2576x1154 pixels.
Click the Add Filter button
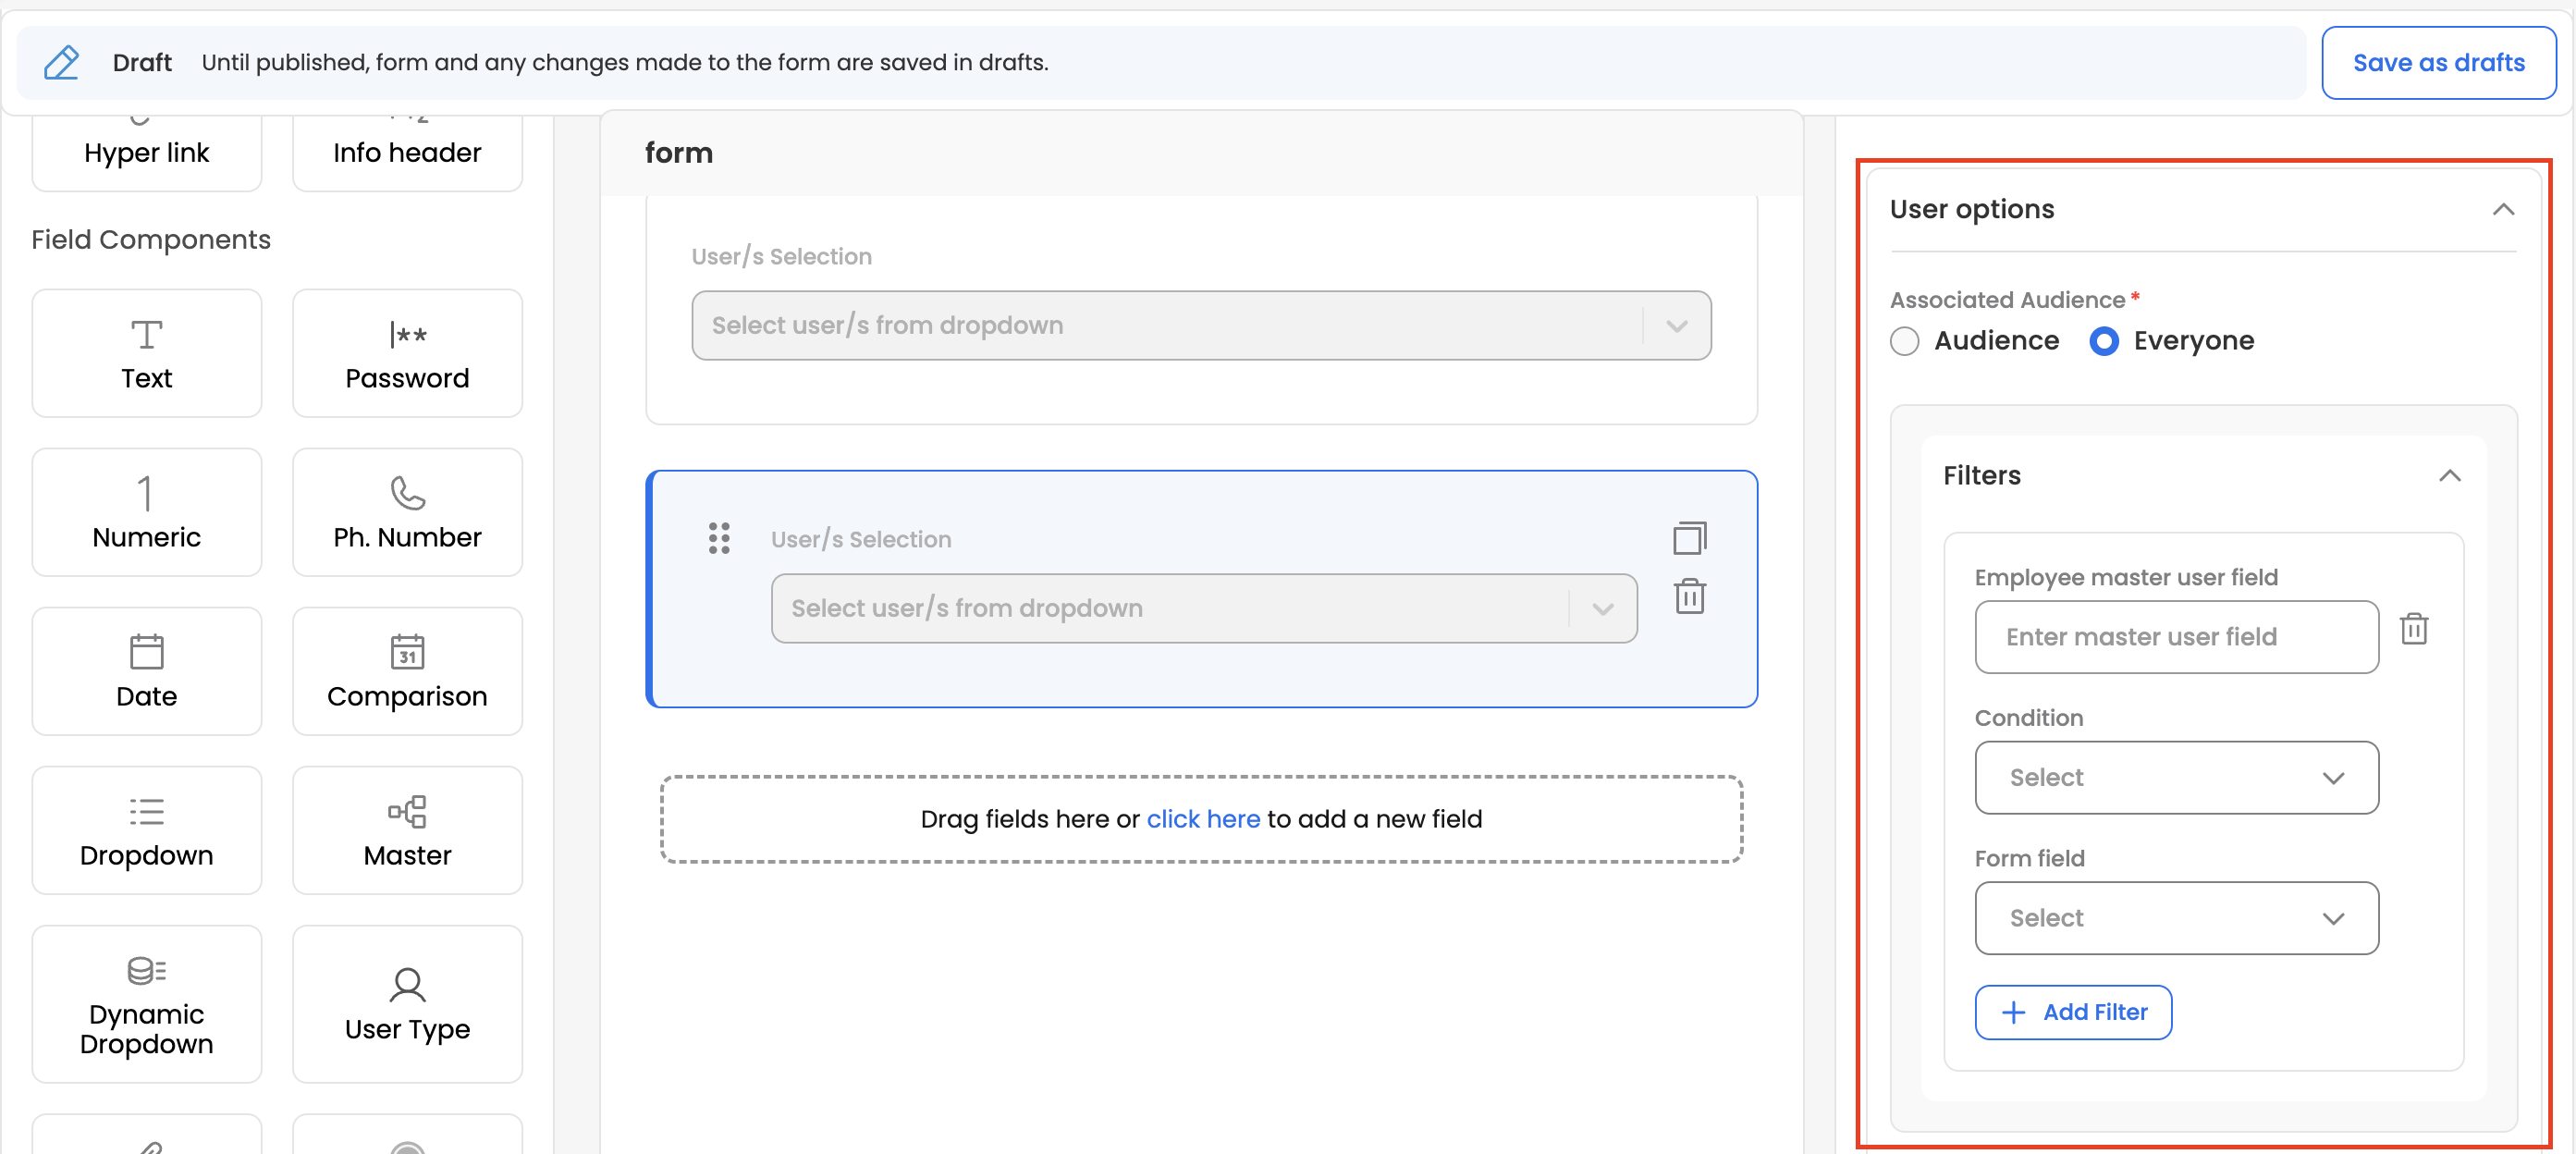coord(2073,1012)
